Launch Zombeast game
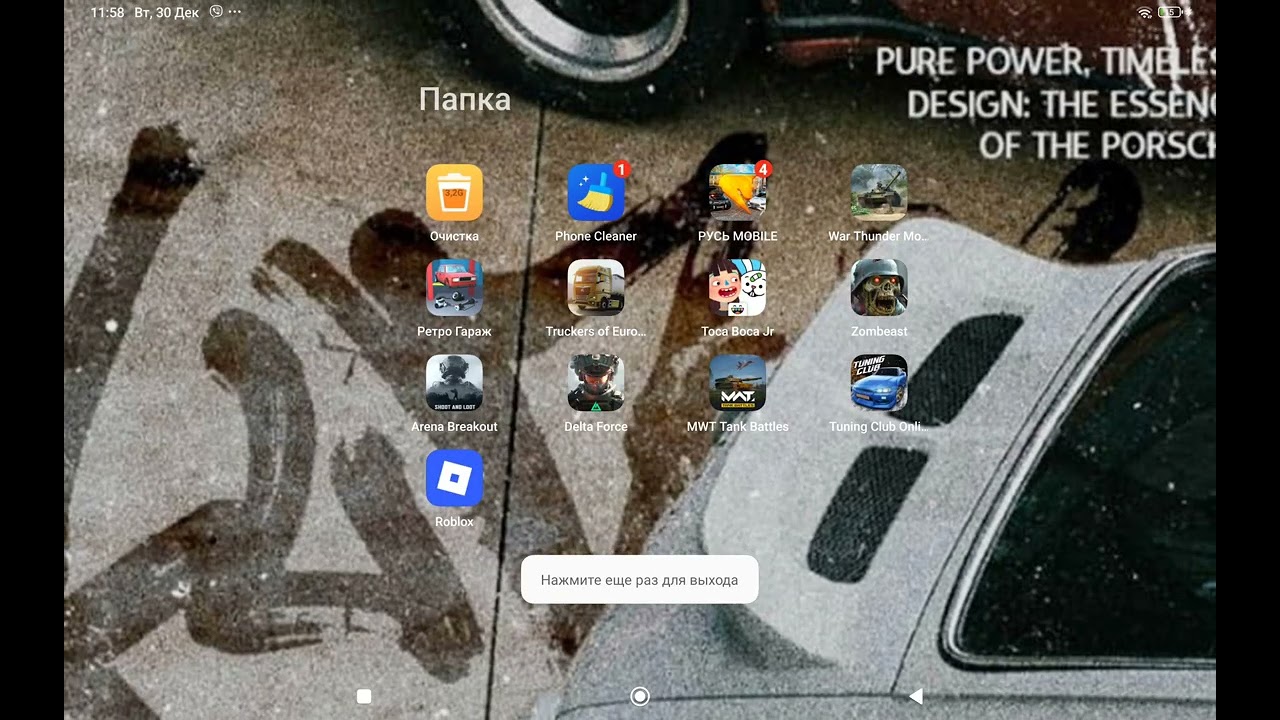1280x720 pixels. [x=879, y=287]
